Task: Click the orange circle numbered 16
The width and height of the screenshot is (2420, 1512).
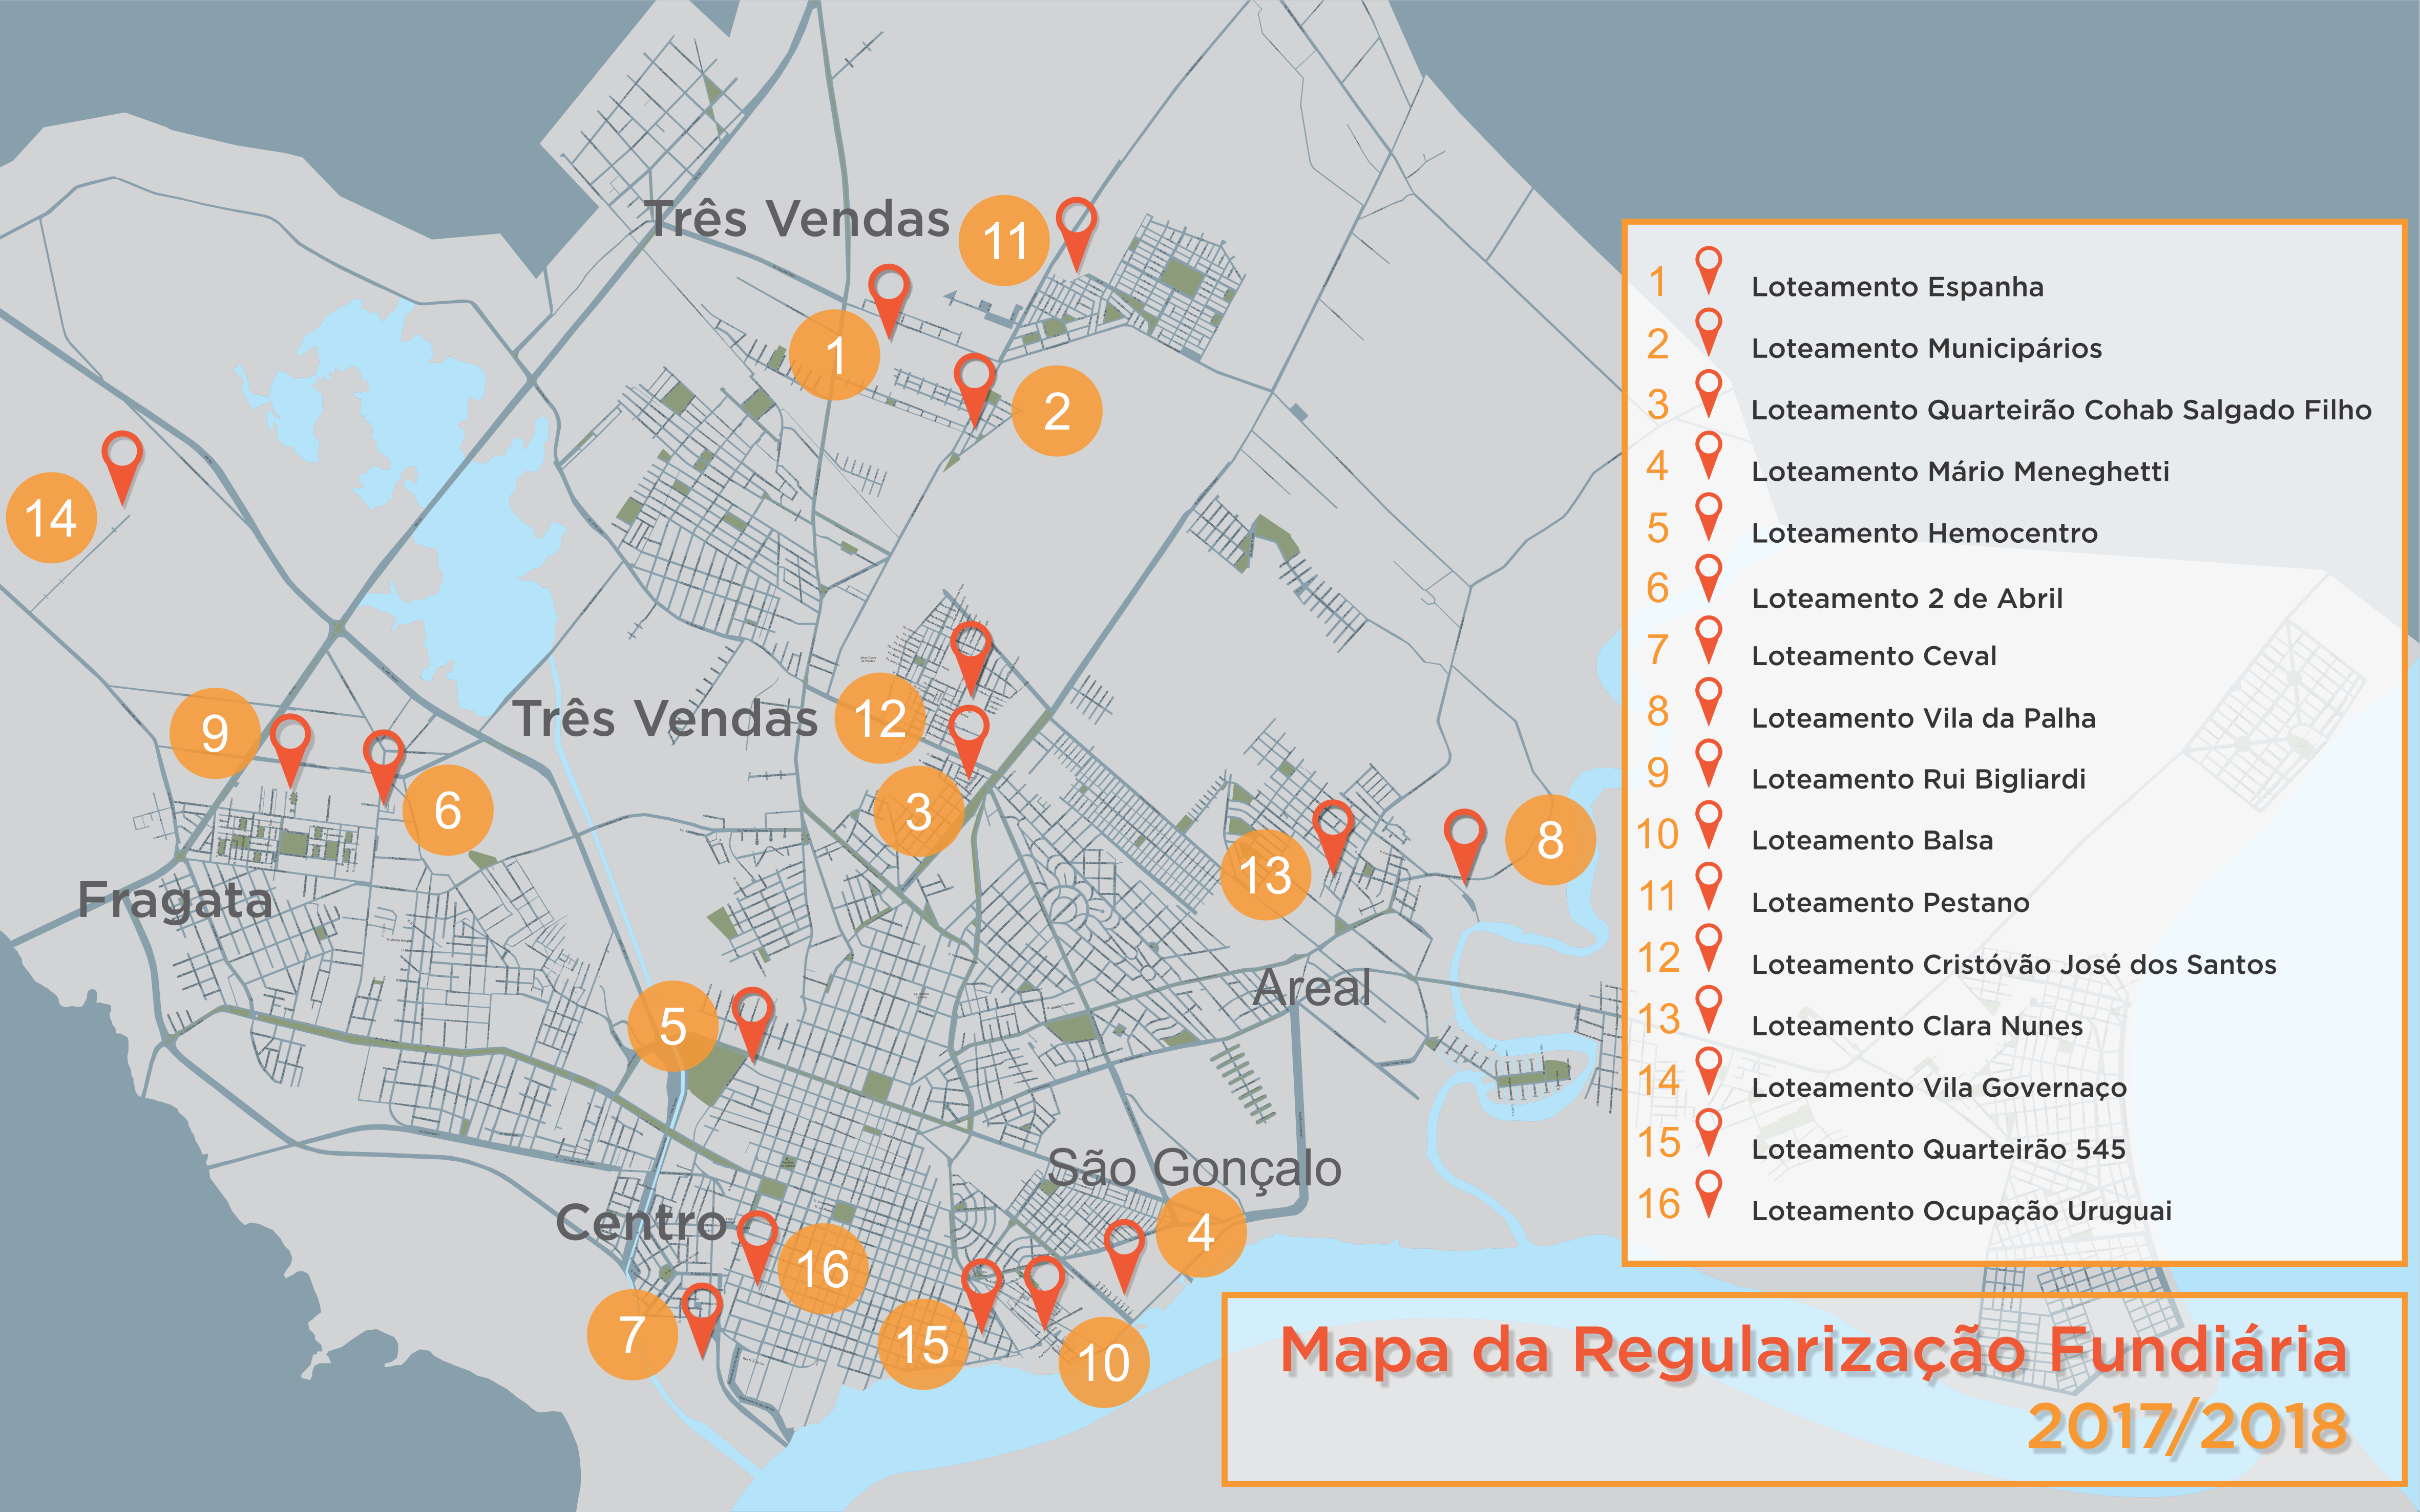Action: 822,1269
